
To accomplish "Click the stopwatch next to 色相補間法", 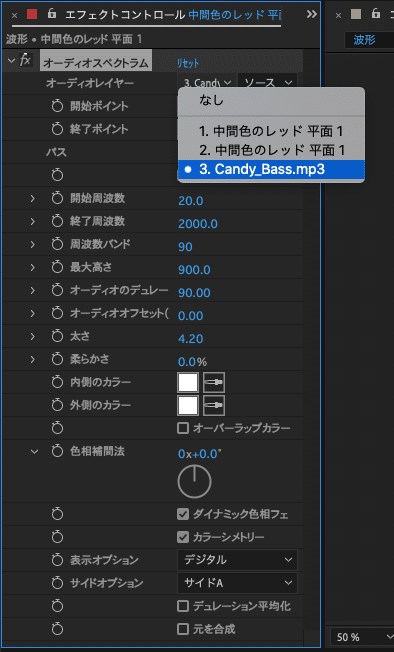I will click(x=57, y=451).
